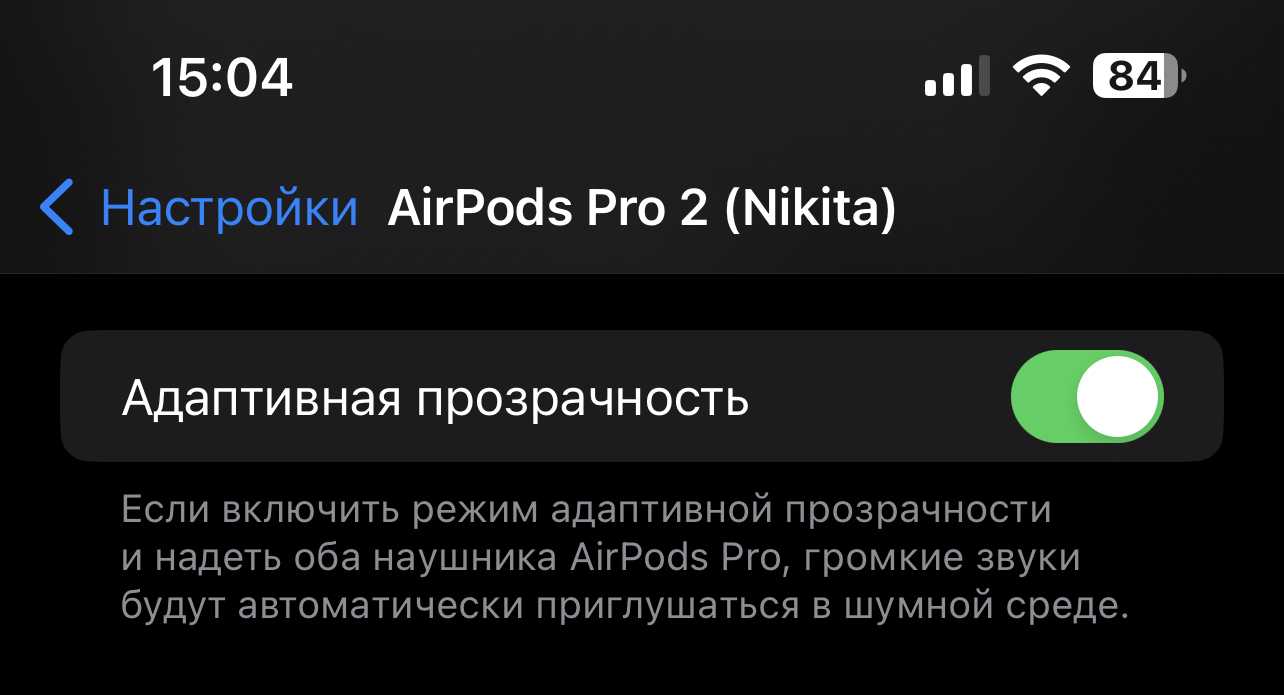
Task: Select the AirPods Pro 2 (Nikita) title
Action: [x=641, y=208]
